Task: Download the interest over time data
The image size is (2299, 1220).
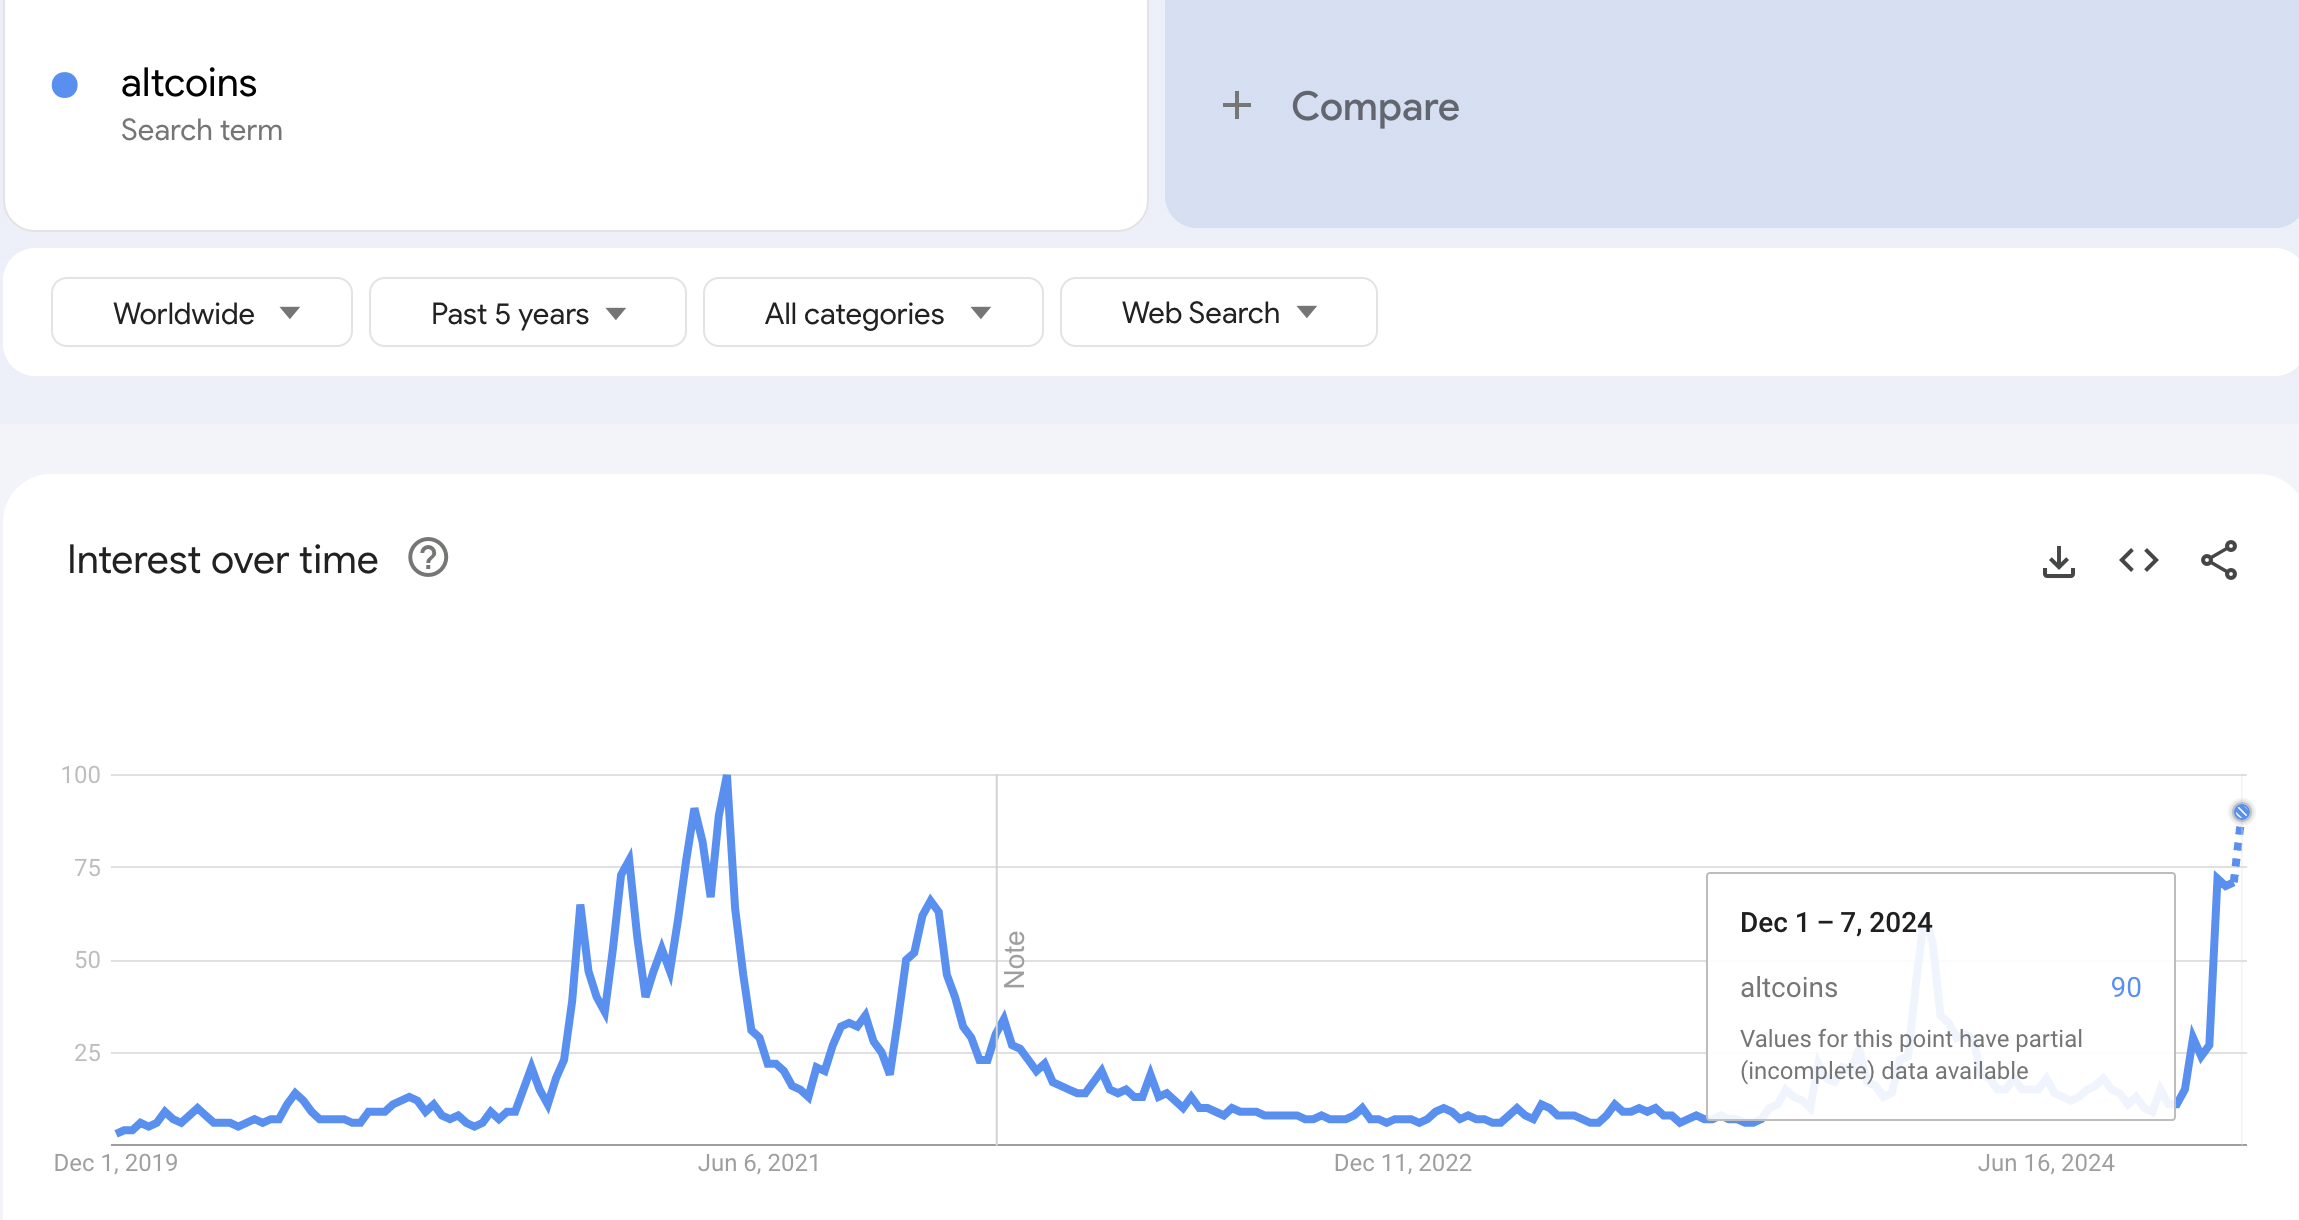Action: tap(2058, 561)
